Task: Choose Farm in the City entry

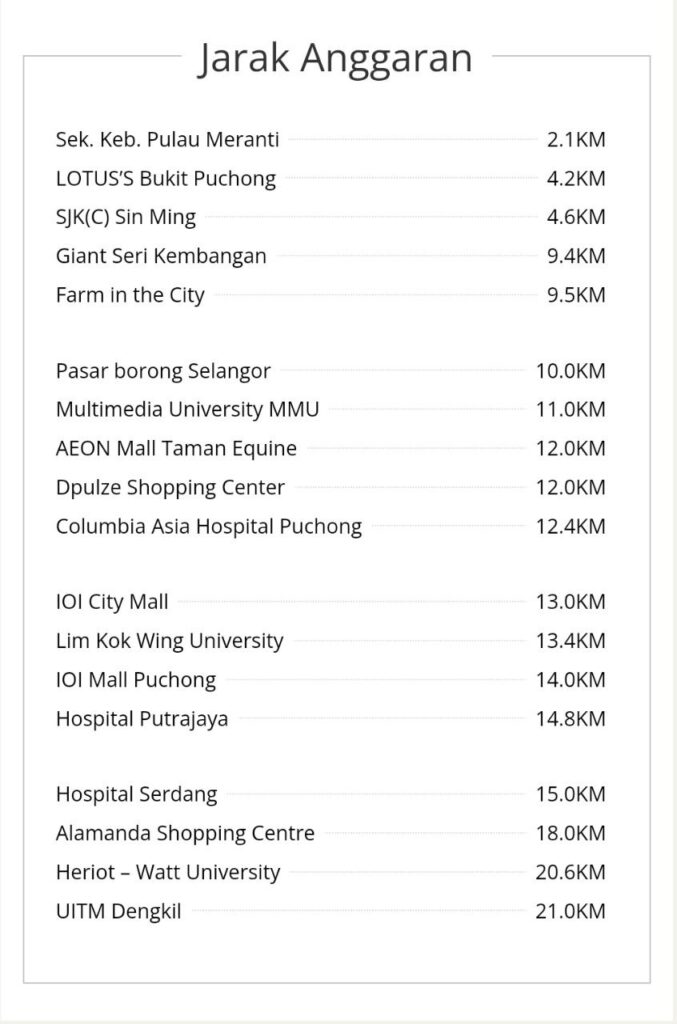Action: click(130, 295)
